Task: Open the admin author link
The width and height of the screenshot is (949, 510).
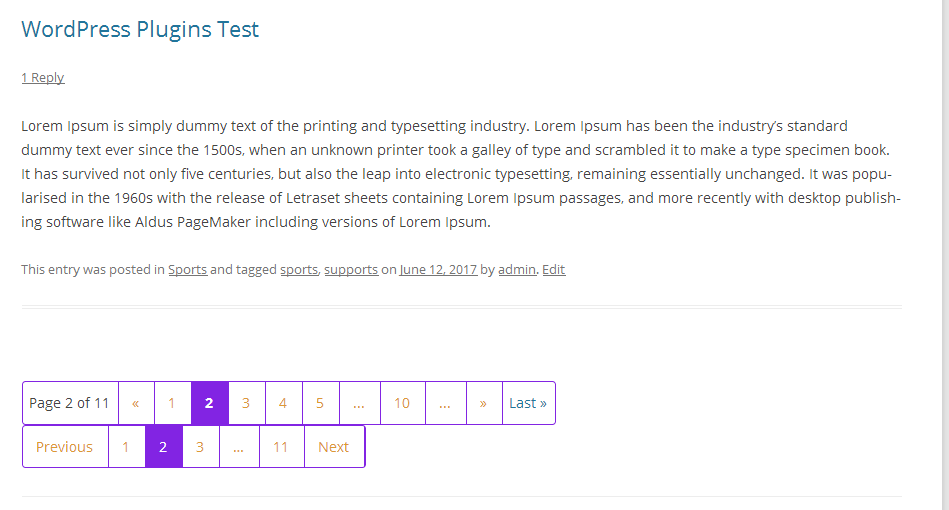Action: pyautogui.click(x=517, y=269)
